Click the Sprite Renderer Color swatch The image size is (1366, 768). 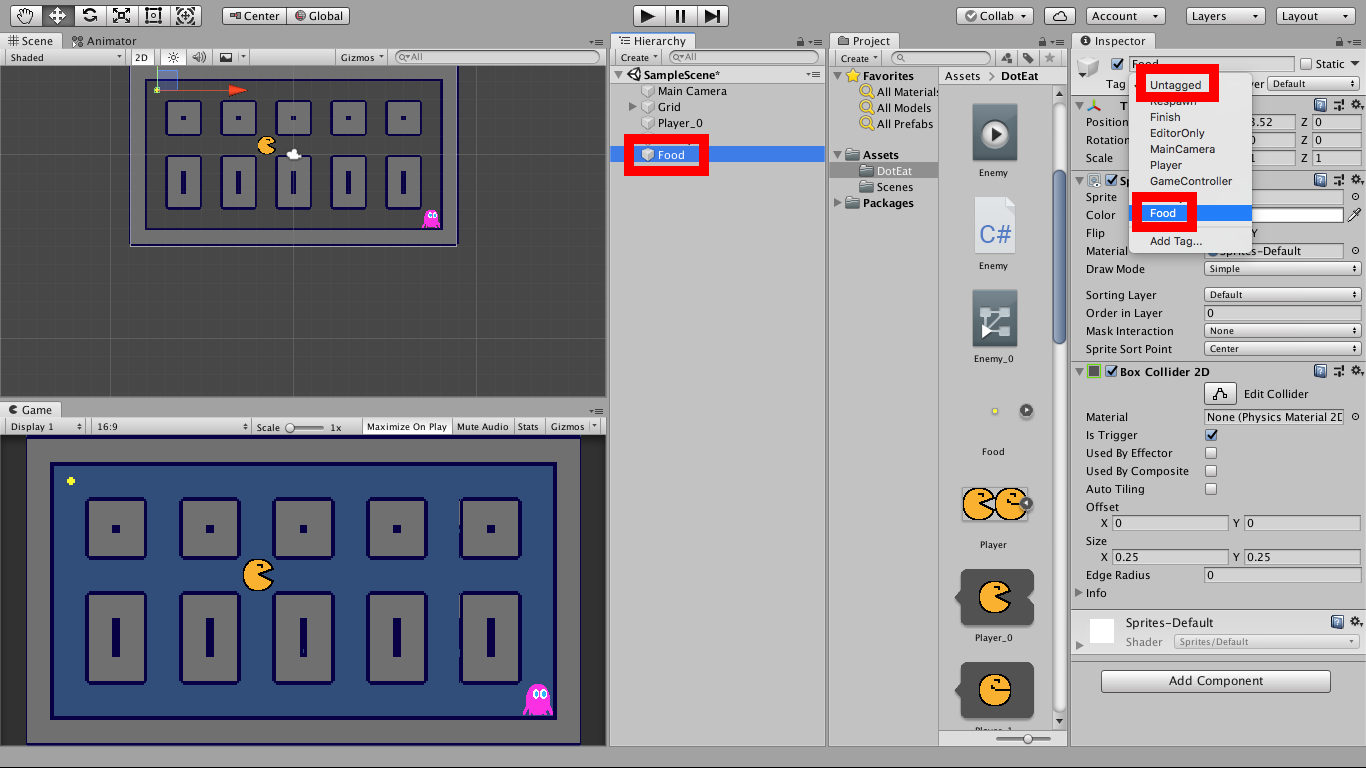coord(1274,215)
